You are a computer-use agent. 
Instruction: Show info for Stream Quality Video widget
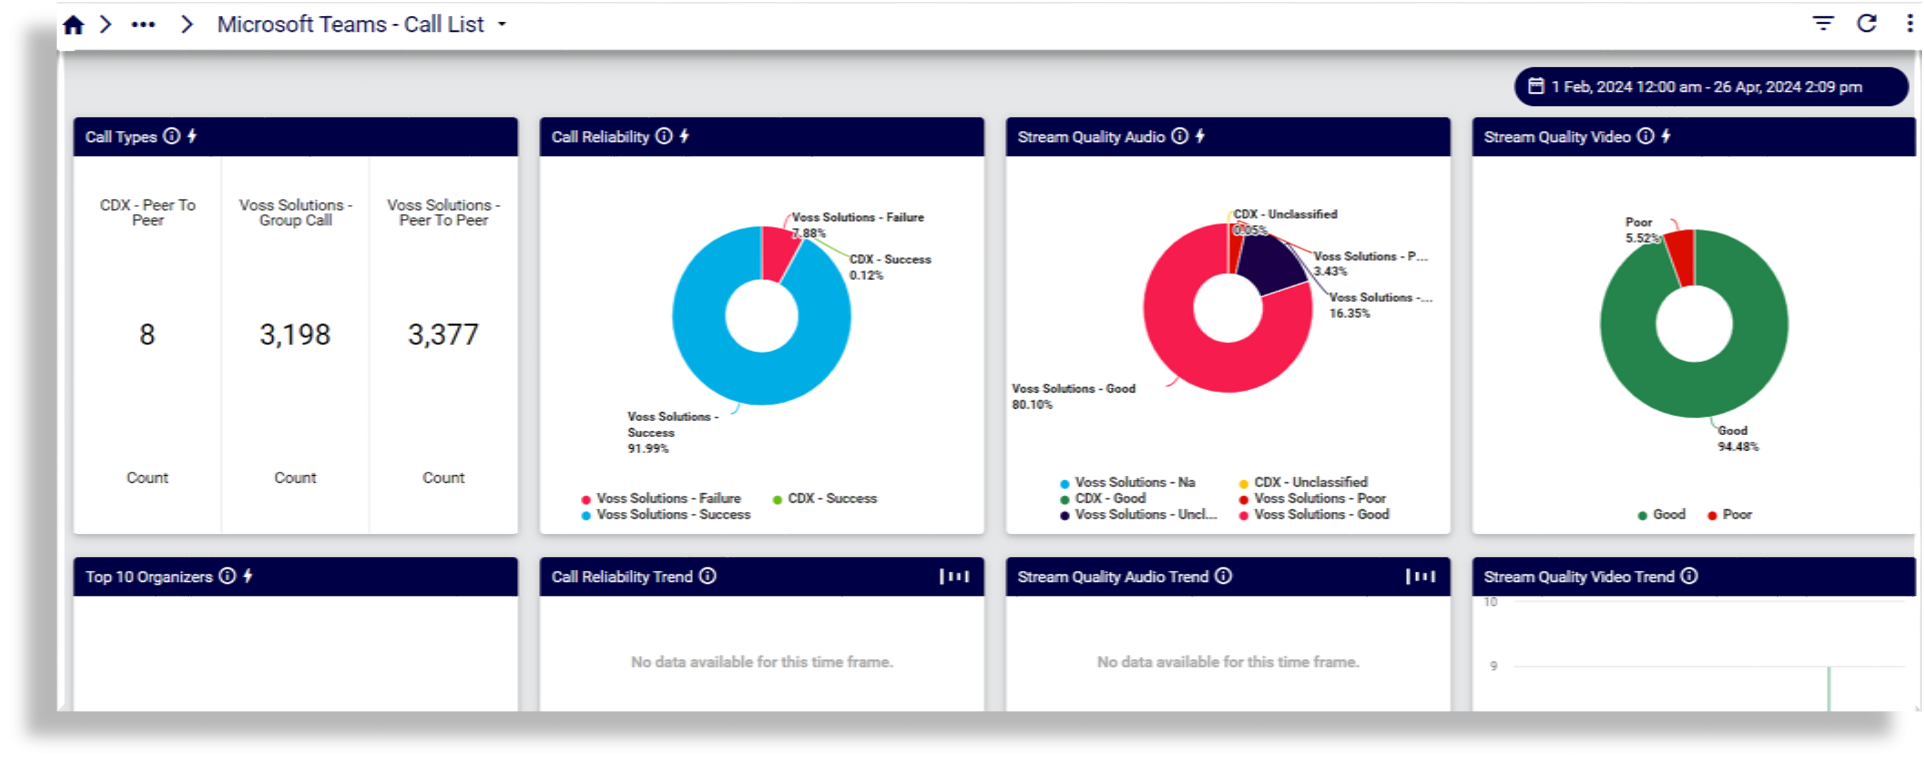[1646, 136]
